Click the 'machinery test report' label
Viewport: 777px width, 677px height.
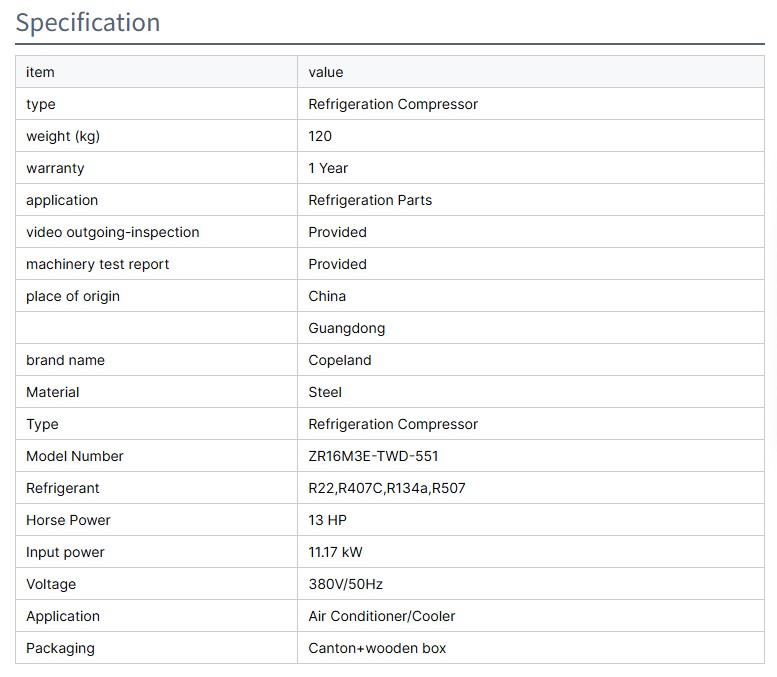point(97,264)
